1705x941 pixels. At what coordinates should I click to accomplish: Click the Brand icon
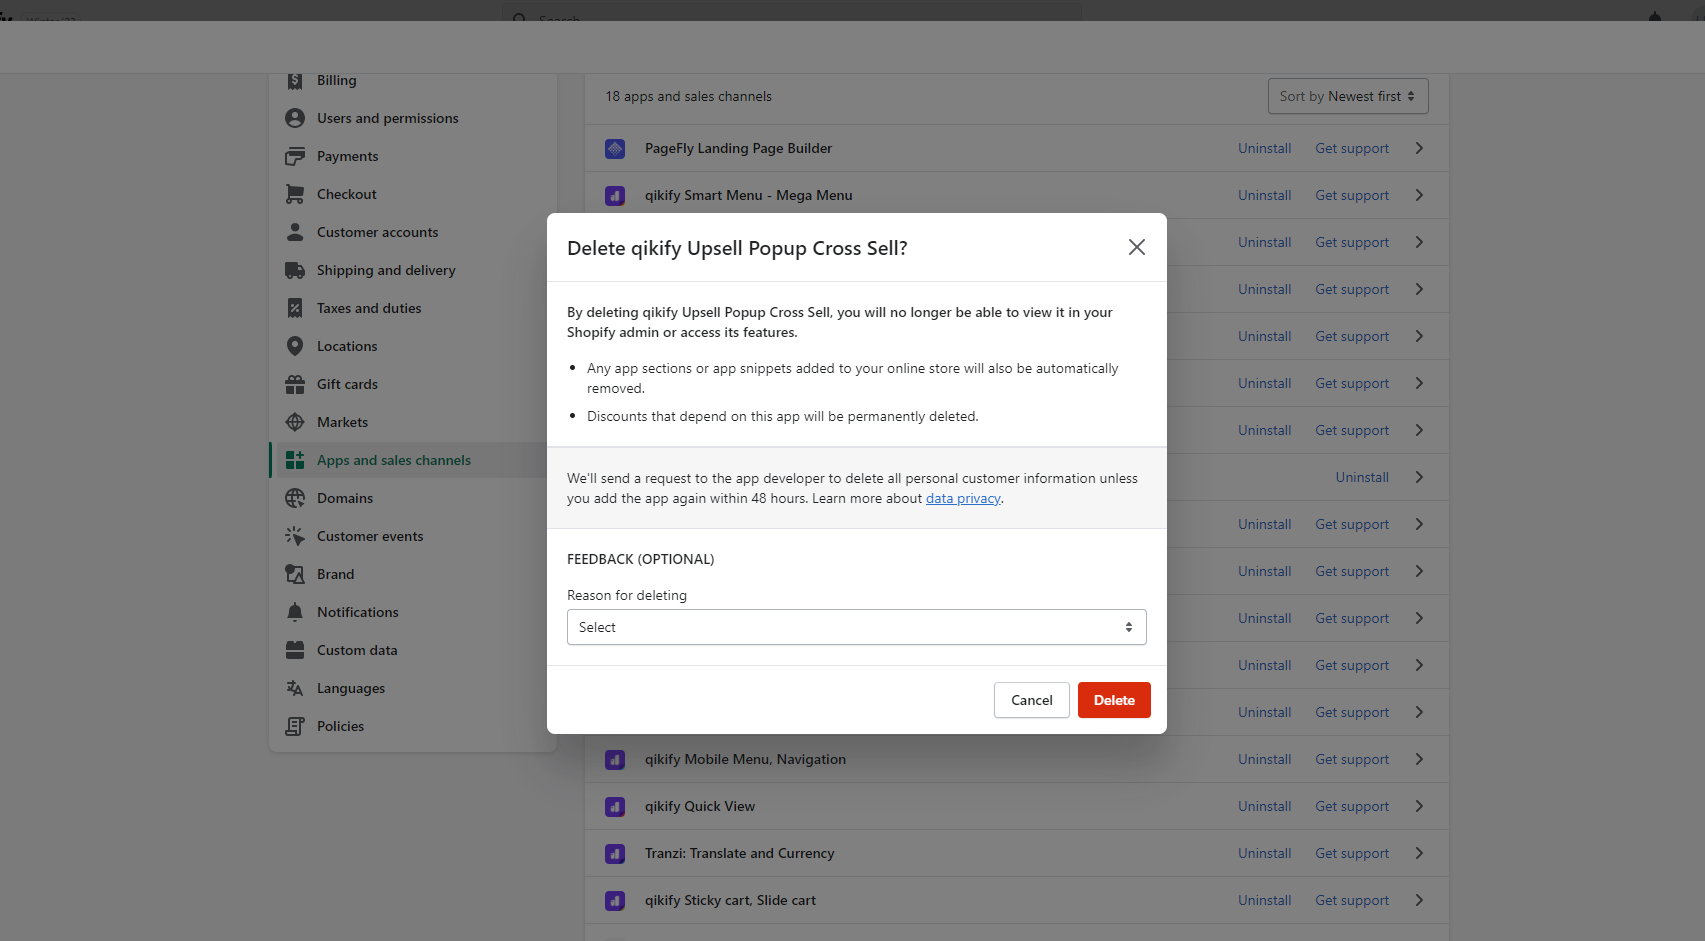point(295,574)
